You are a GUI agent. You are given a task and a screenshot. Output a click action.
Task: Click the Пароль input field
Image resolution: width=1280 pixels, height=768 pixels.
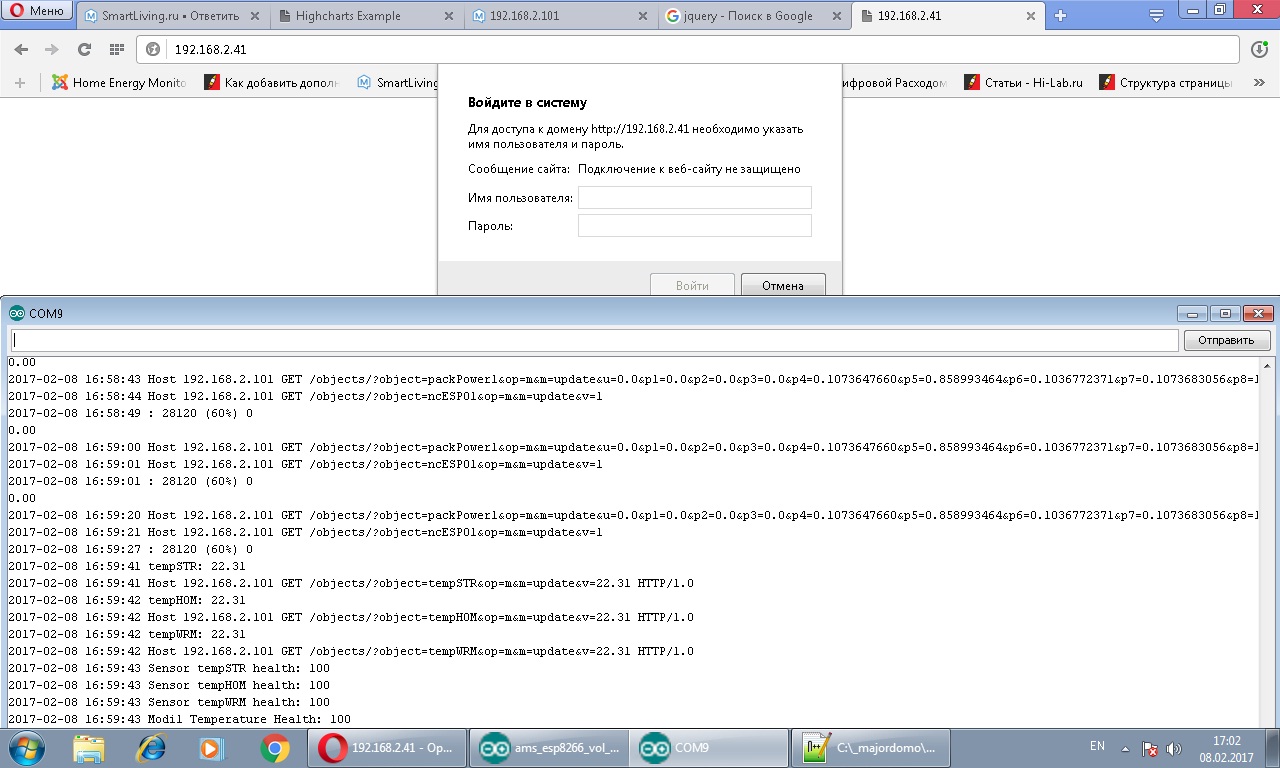[695, 226]
